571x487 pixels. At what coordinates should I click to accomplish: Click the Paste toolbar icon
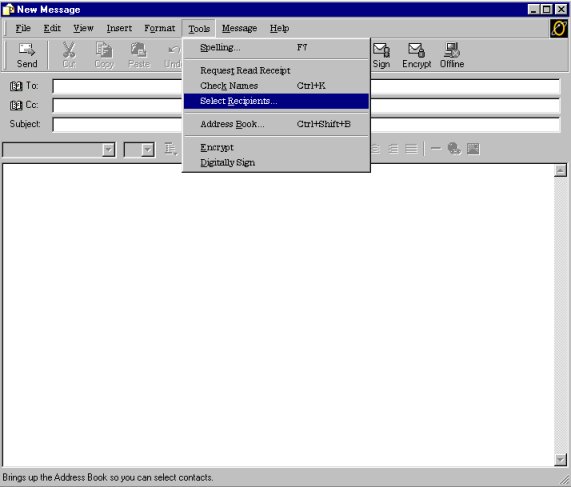click(139, 50)
